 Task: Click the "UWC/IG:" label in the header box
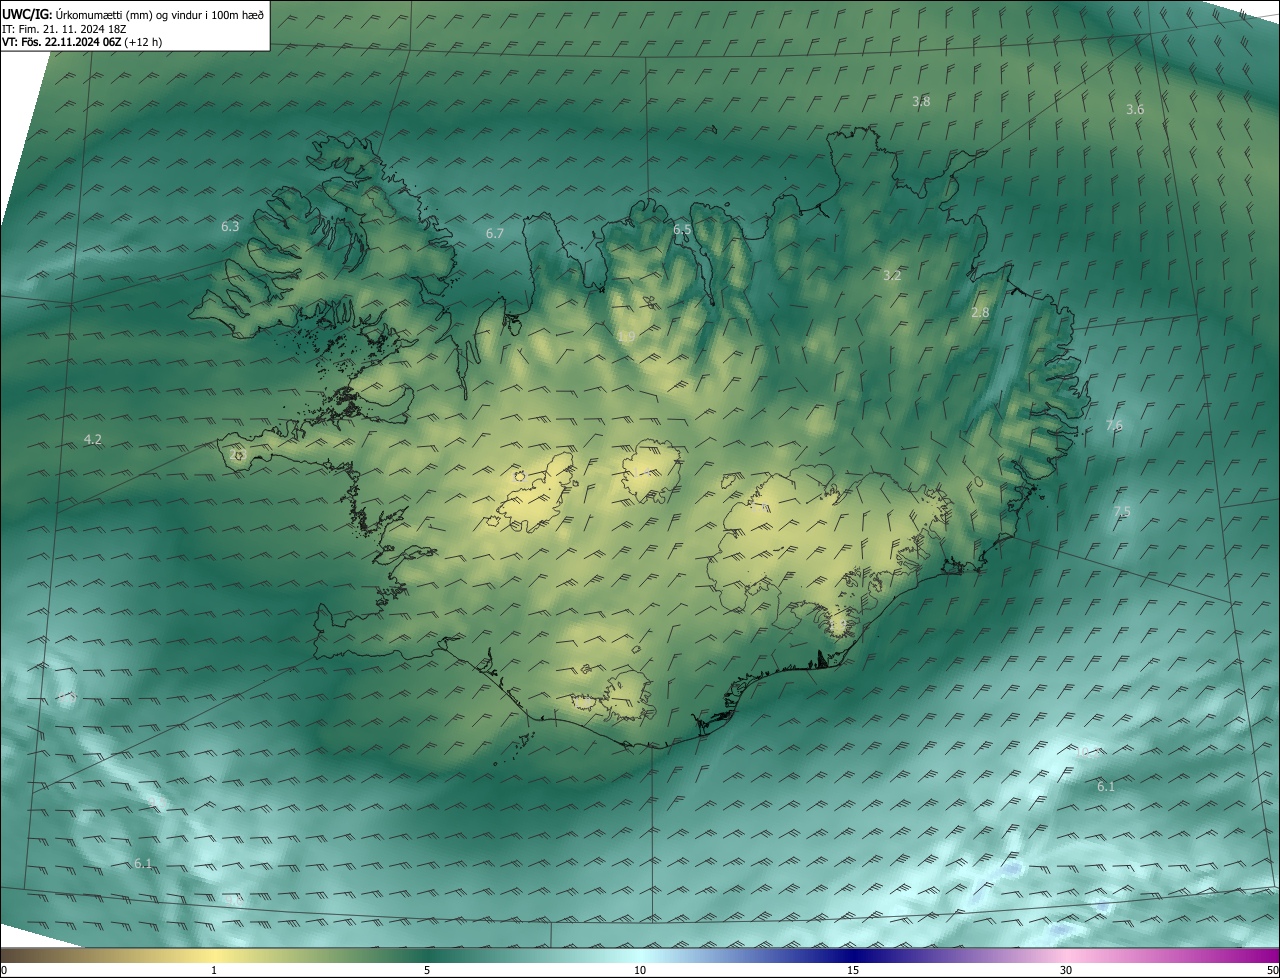[x=27, y=14]
